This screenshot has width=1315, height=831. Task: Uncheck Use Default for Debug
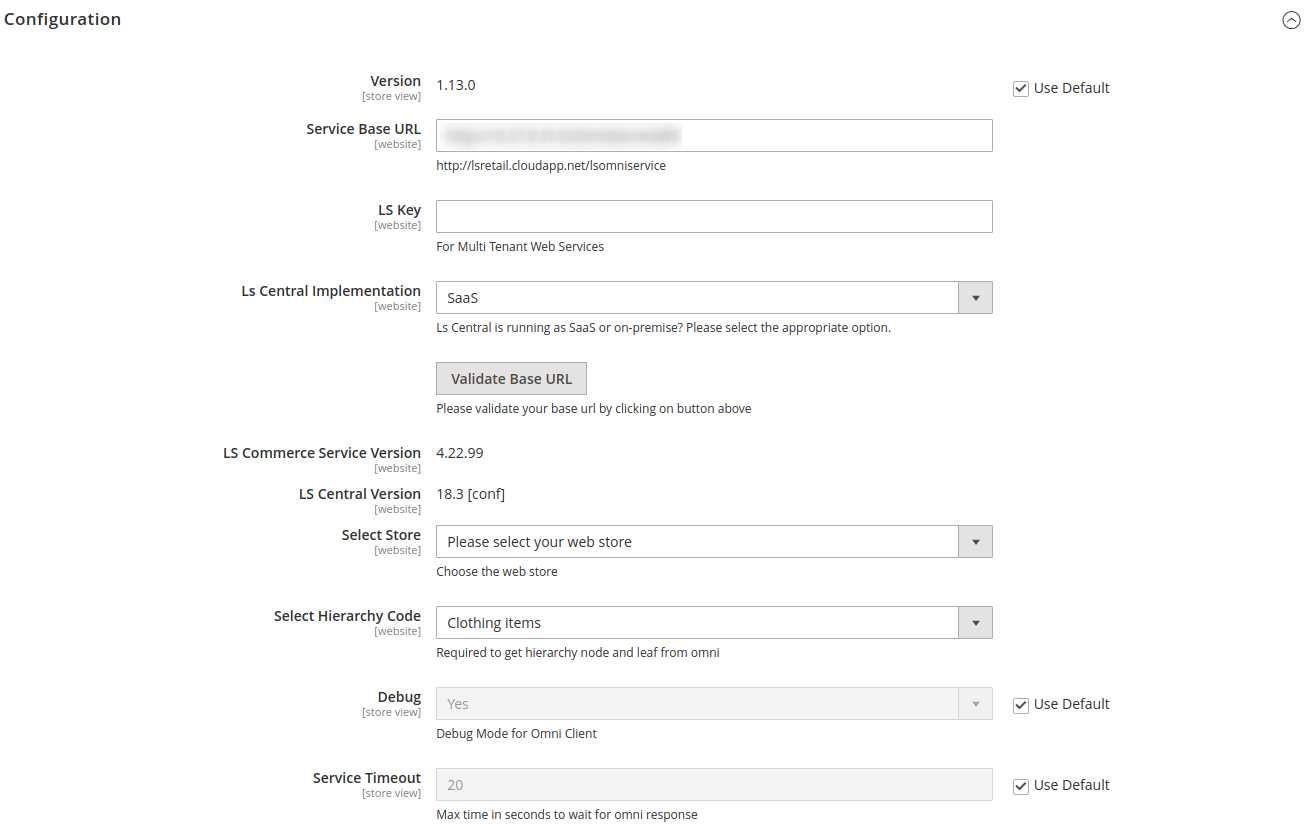tap(1021, 705)
